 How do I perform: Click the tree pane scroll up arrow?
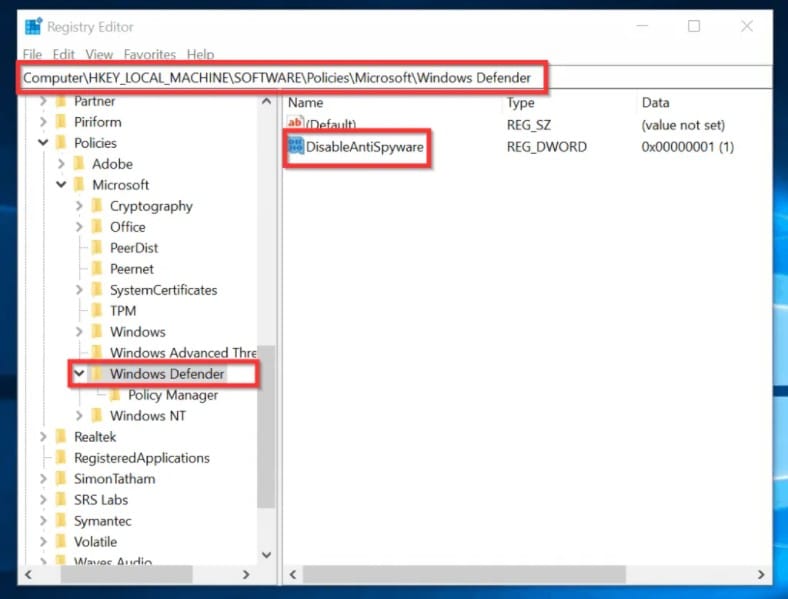coord(266,101)
